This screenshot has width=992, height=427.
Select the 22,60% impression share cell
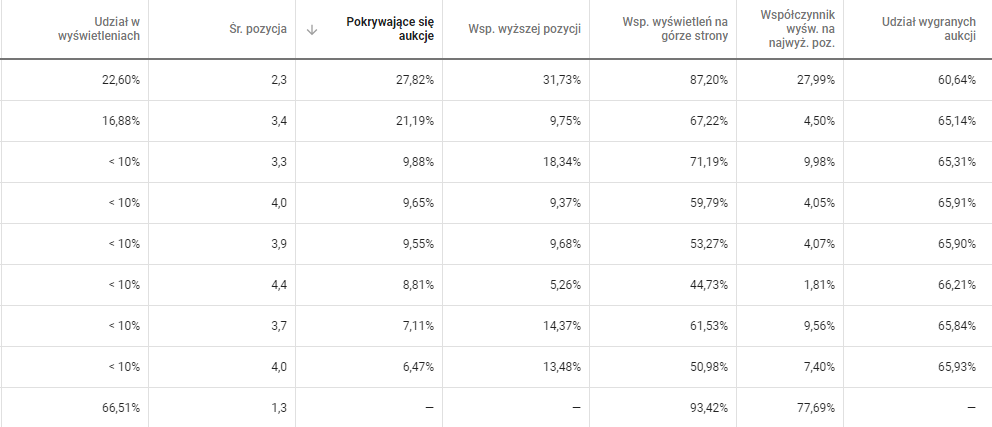pos(120,80)
